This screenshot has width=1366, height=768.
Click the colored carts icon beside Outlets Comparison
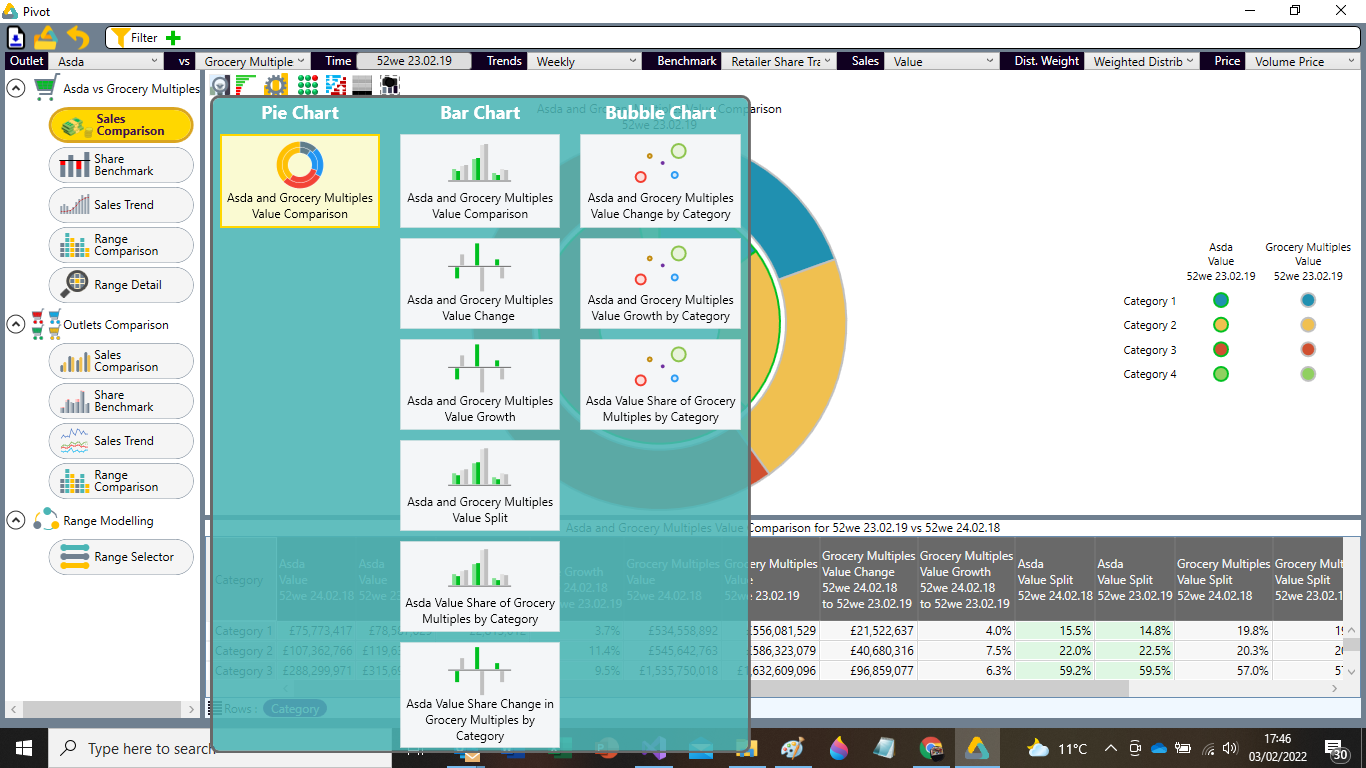(45, 324)
